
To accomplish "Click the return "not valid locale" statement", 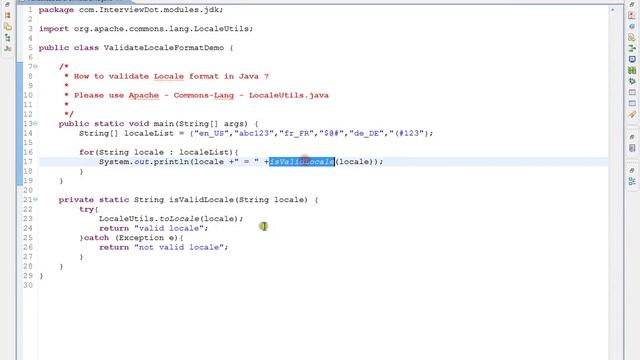I will (x=163, y=247).
